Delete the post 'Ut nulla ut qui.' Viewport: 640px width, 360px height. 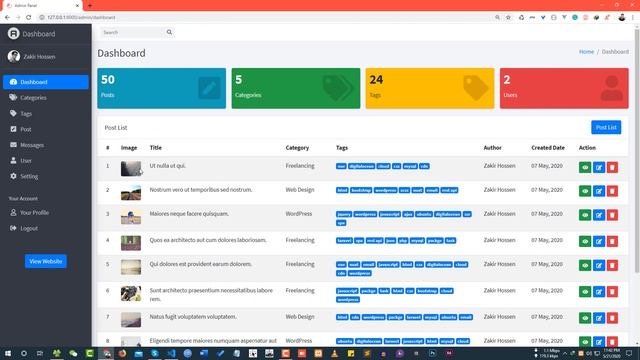612,167
